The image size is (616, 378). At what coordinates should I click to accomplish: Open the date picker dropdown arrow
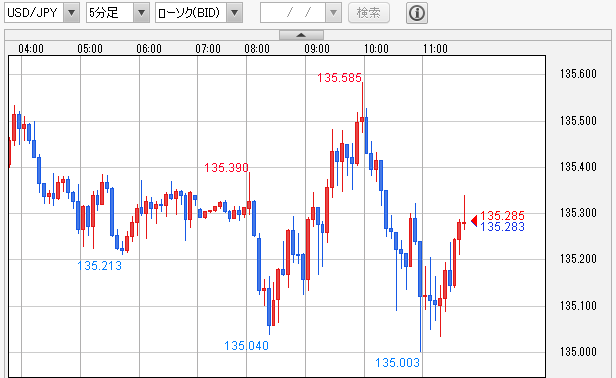coord(333,13)
